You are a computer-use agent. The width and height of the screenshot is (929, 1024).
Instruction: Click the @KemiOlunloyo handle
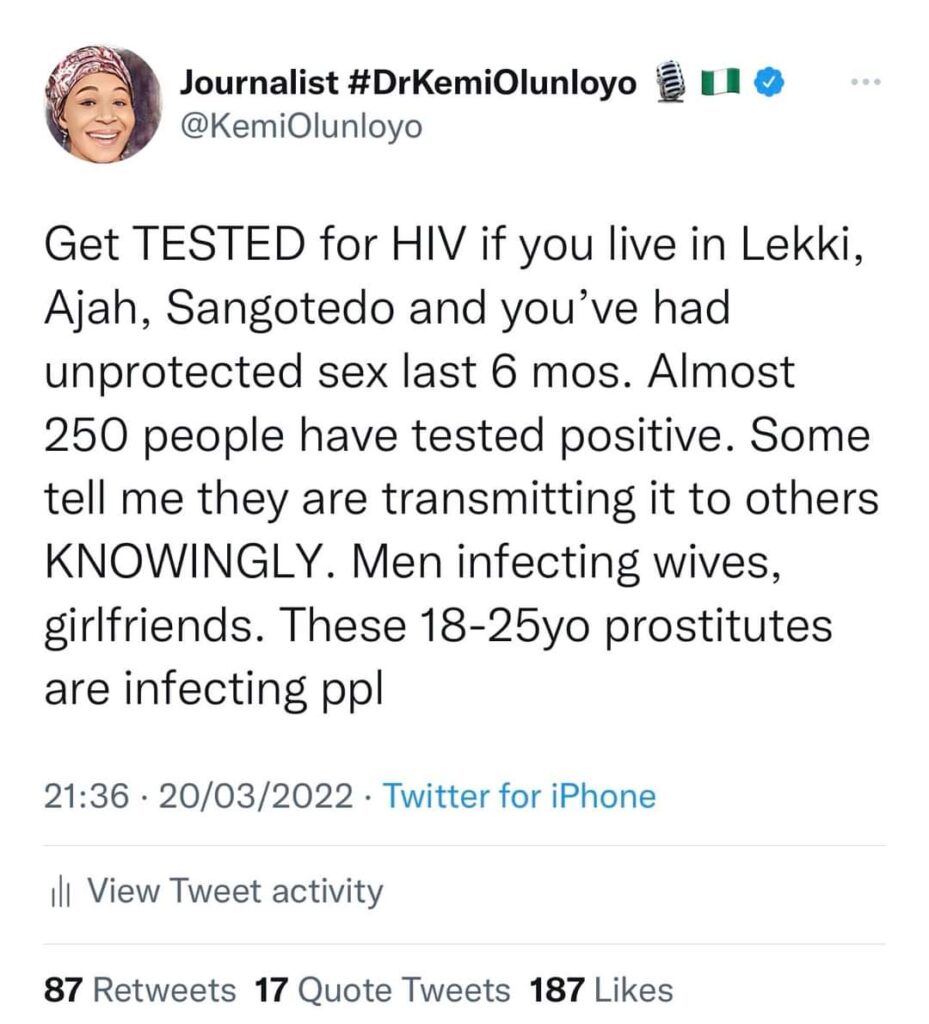click(301, 127)
